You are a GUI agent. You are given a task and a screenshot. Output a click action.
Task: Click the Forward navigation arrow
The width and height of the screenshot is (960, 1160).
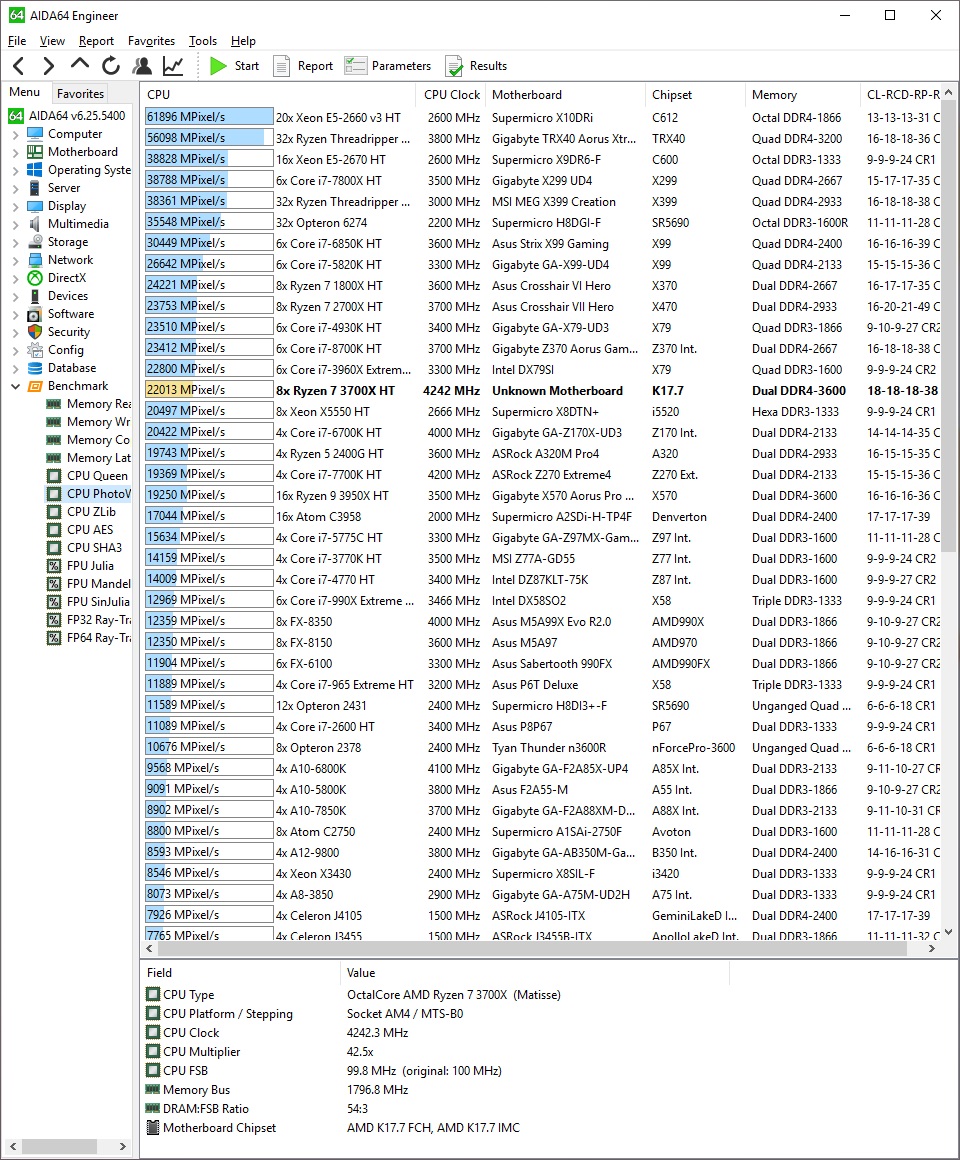tap(48, 66)
